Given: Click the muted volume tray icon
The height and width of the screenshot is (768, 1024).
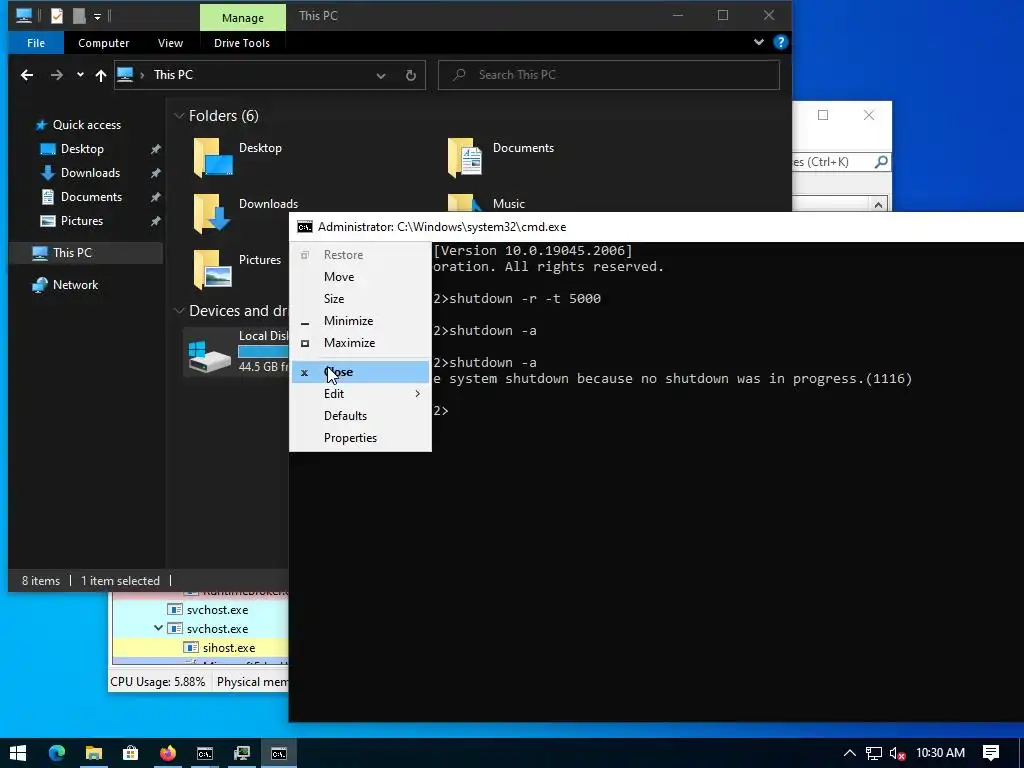Looking at the screenshot, I should [897, 753].
